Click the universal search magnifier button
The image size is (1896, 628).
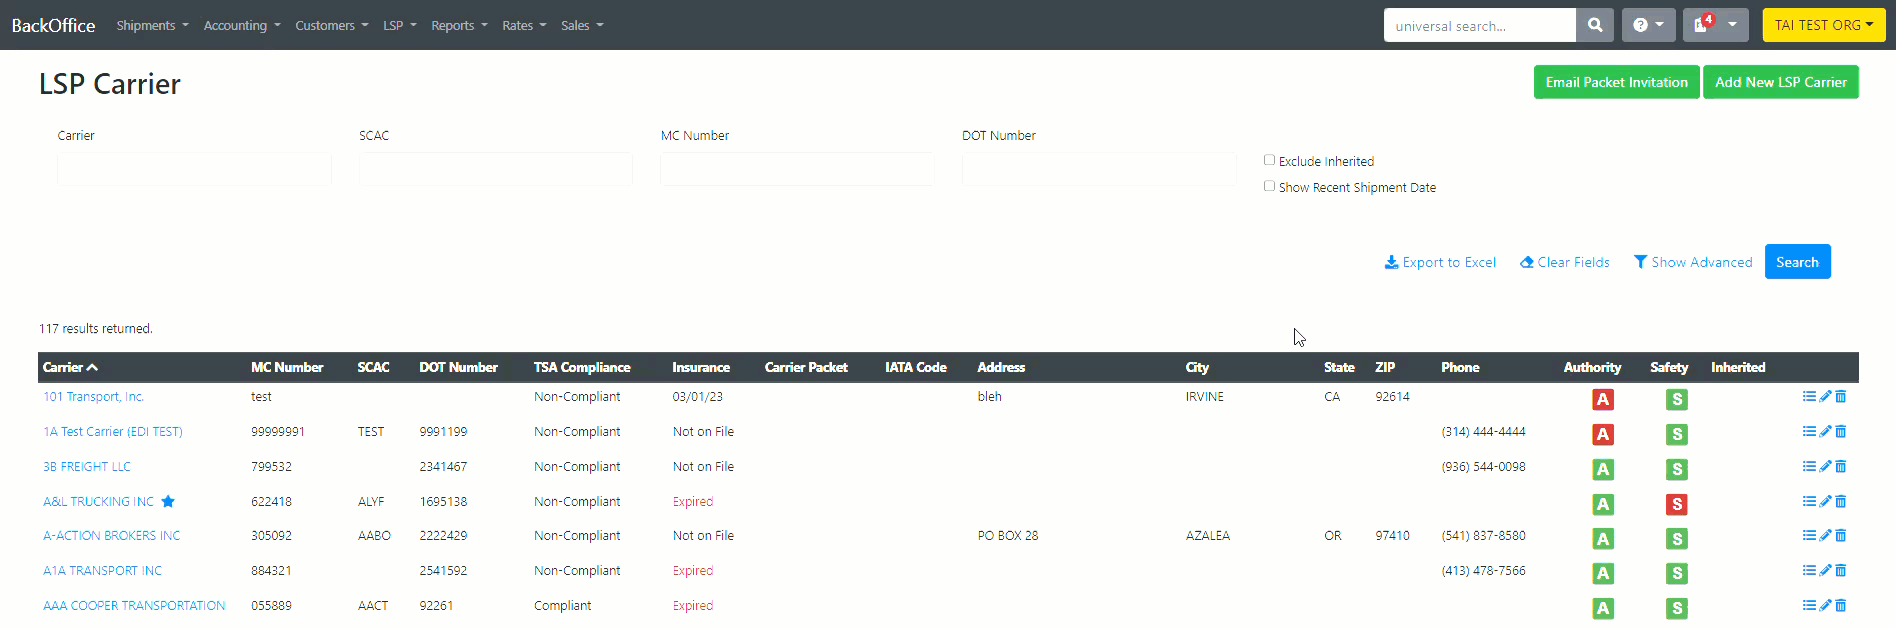(1595, 25)
